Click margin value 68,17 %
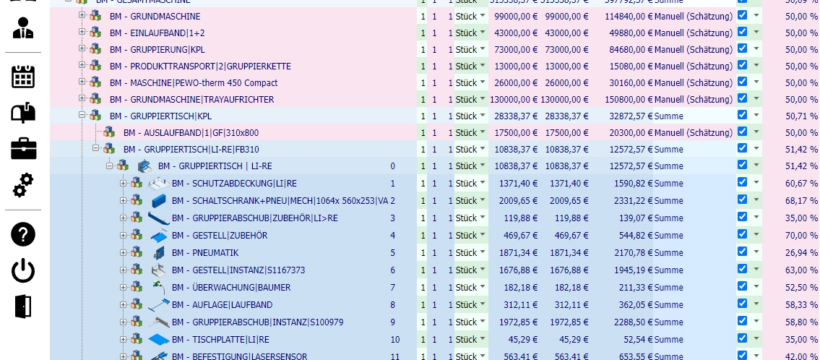The width and height of the screenshot is (820, 360). (802, 201)
